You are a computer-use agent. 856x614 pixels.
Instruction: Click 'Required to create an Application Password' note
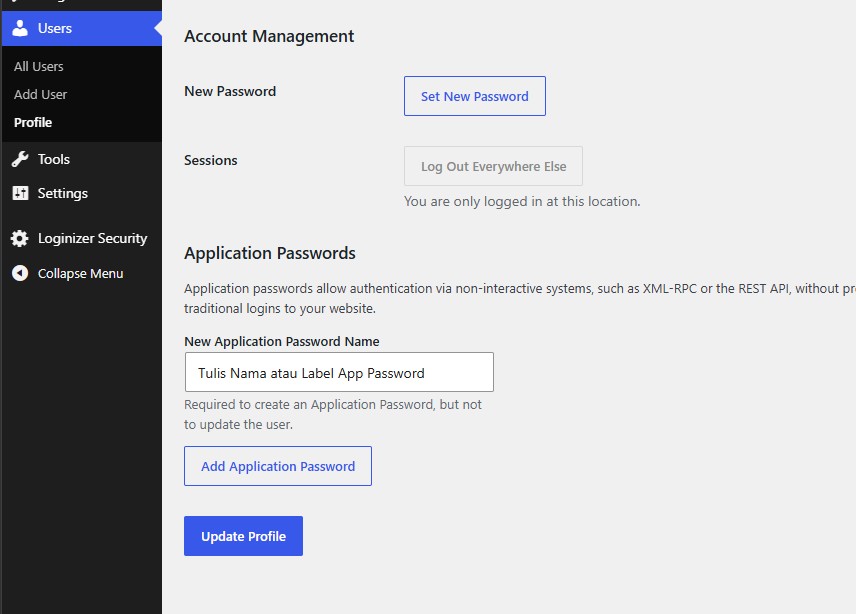pos(333,415)
